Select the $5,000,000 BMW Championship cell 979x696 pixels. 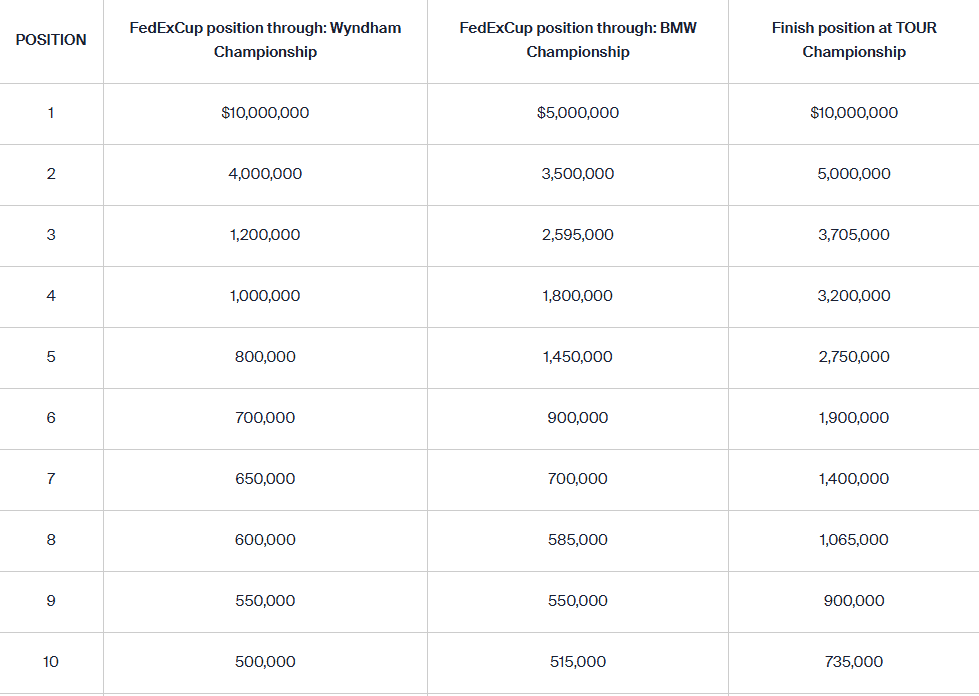[x=578, y=113]
